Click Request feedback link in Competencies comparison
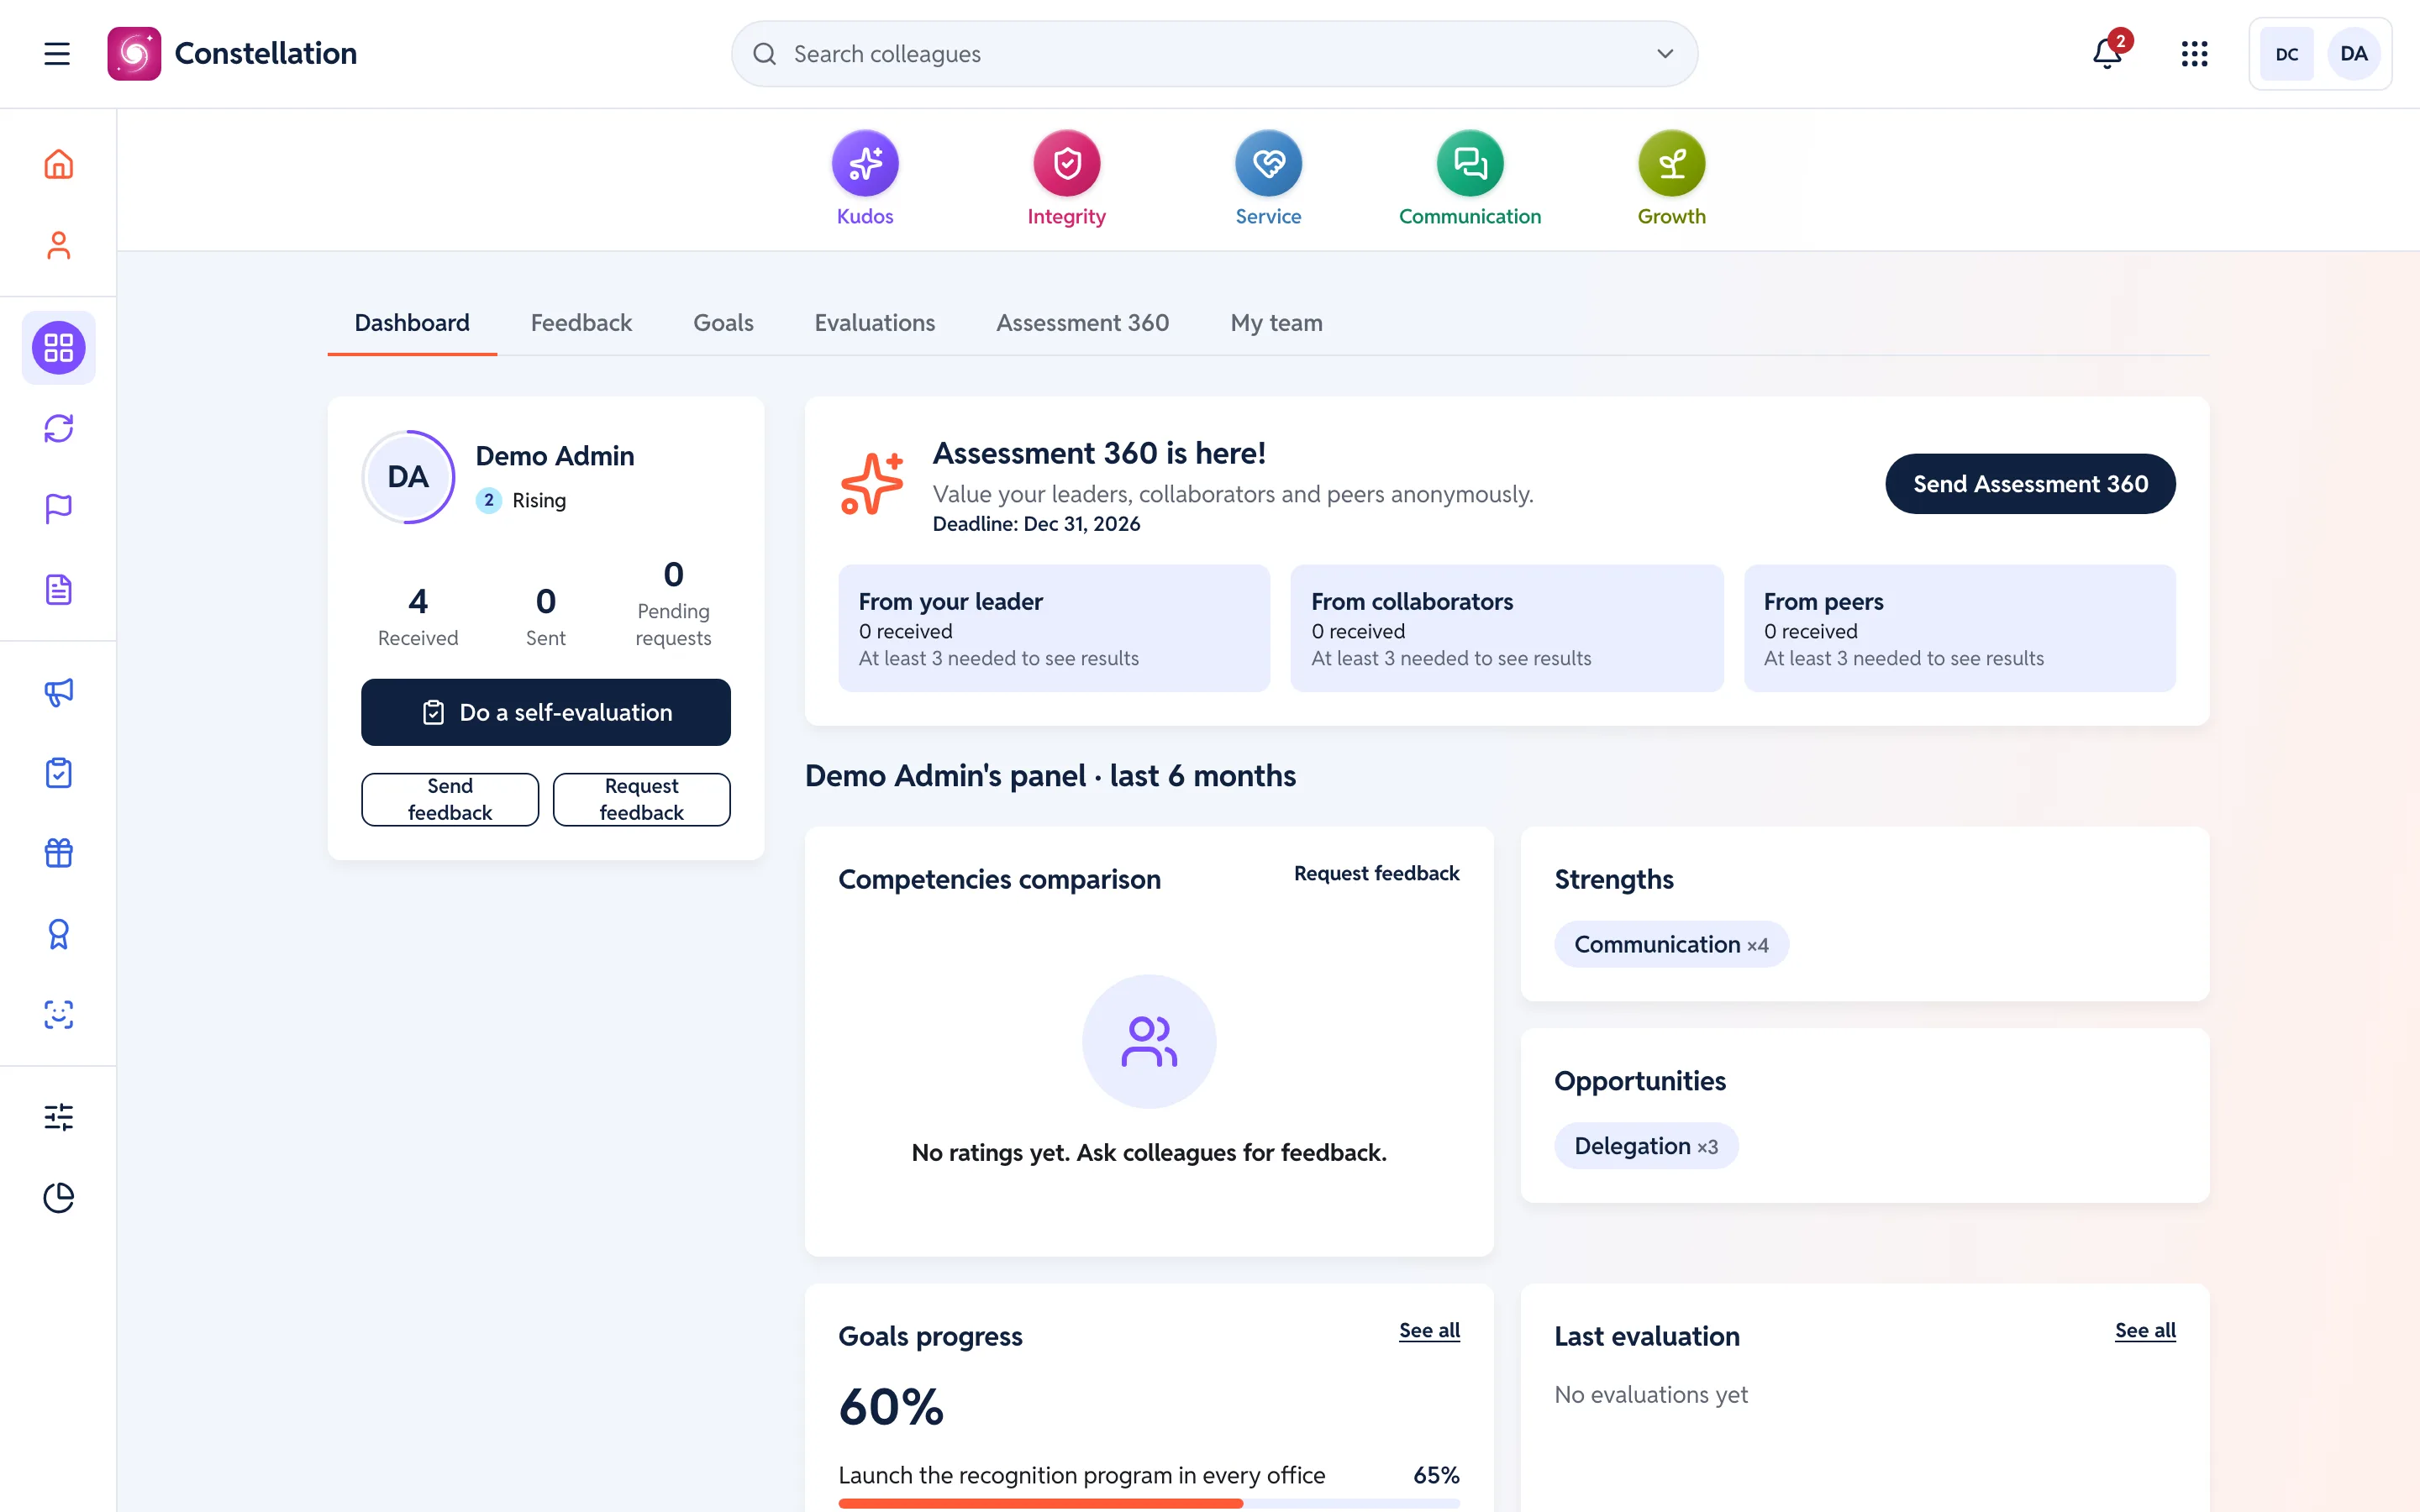The height and width of the screenshot is (1512, 2420). point(1376,873)
